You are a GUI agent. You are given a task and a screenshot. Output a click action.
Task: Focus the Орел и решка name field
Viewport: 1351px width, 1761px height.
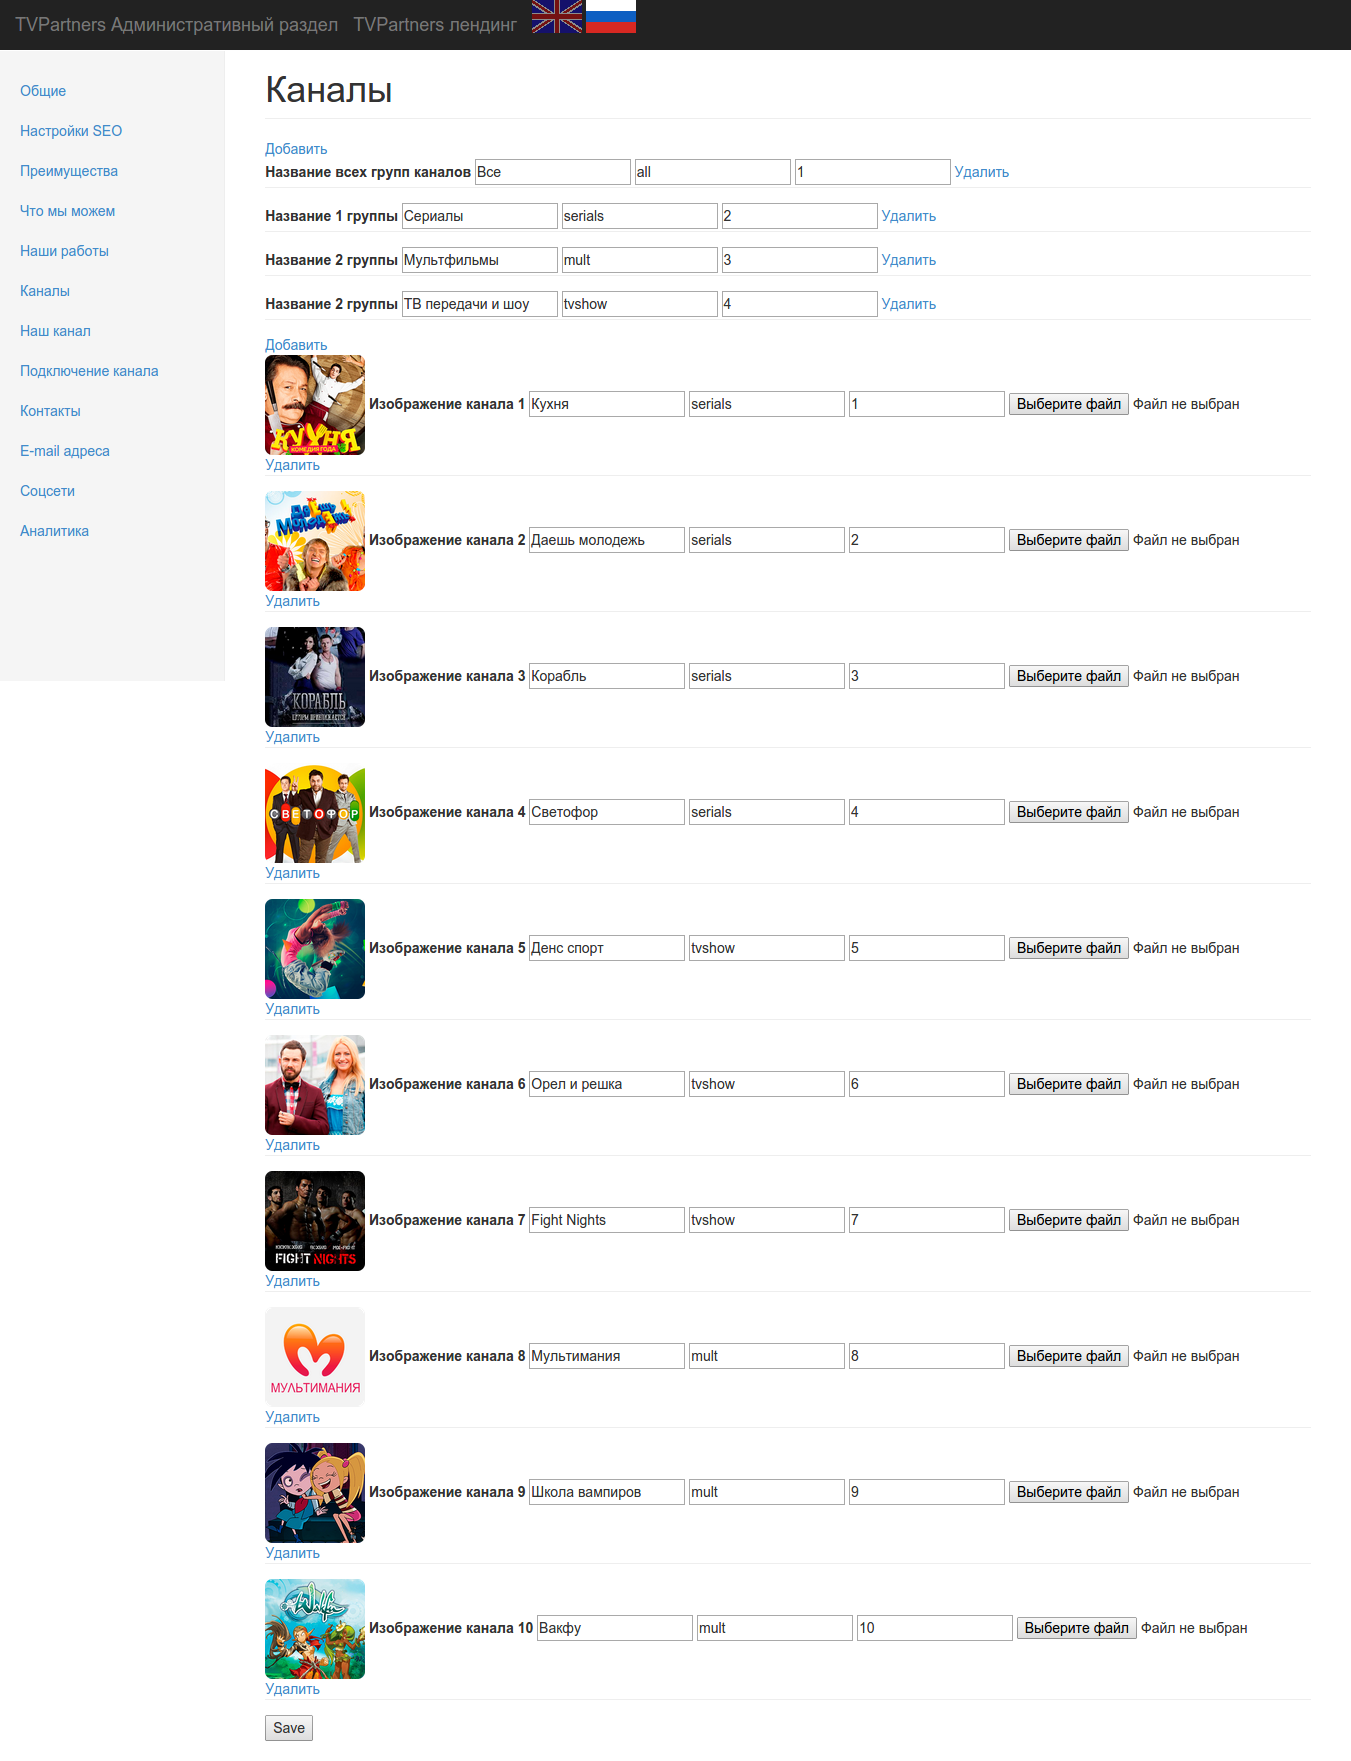[x=607, y=1084]
